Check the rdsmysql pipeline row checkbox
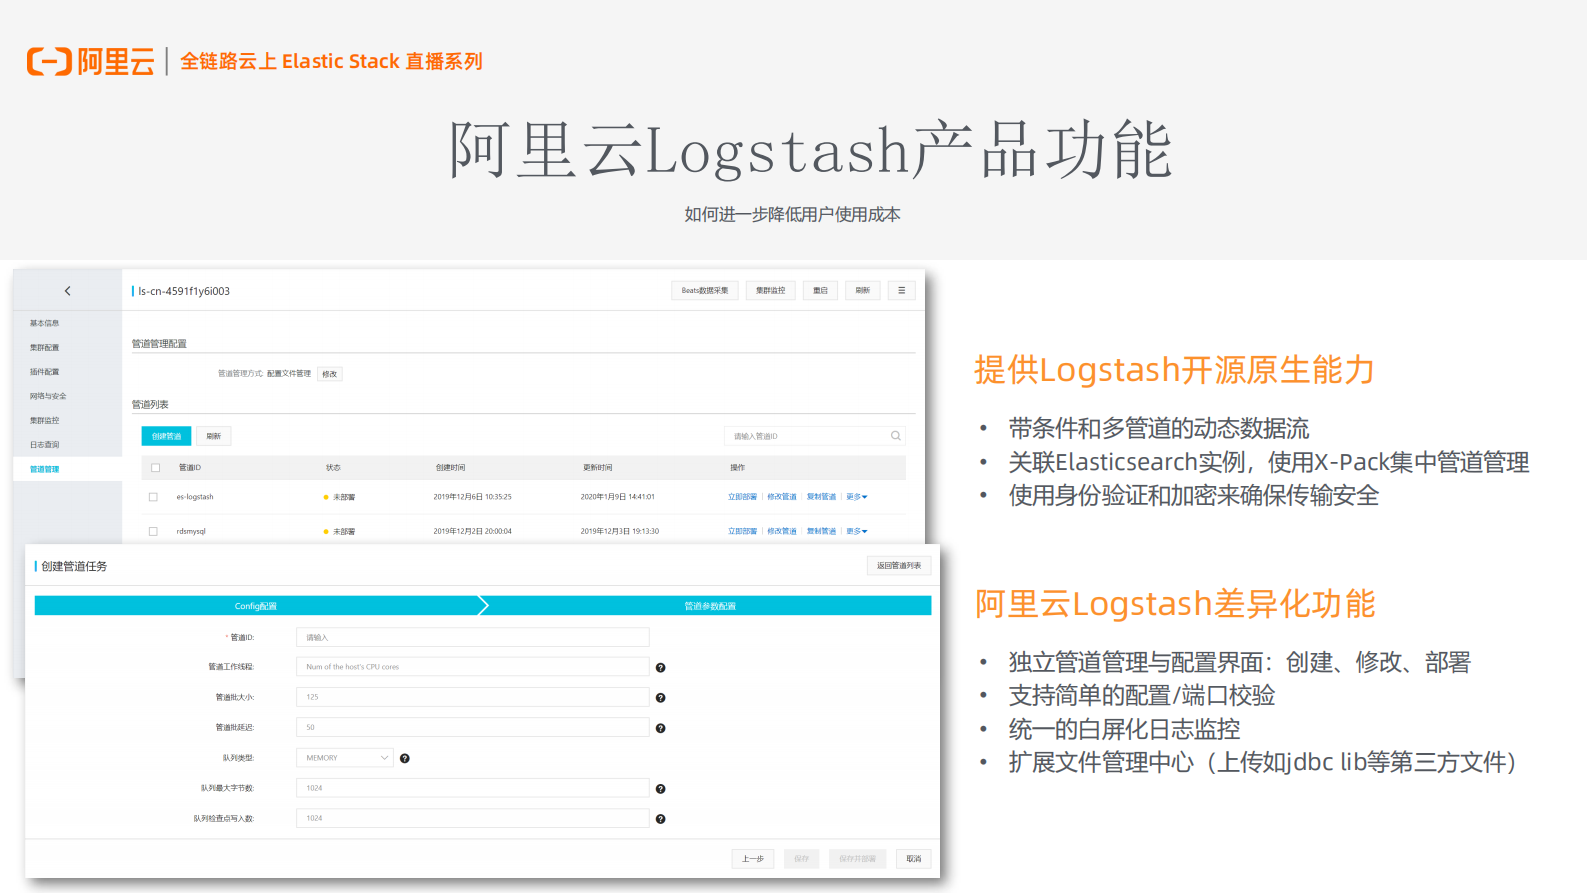This screenshot has height=893, width=1587. click(153, 532)
